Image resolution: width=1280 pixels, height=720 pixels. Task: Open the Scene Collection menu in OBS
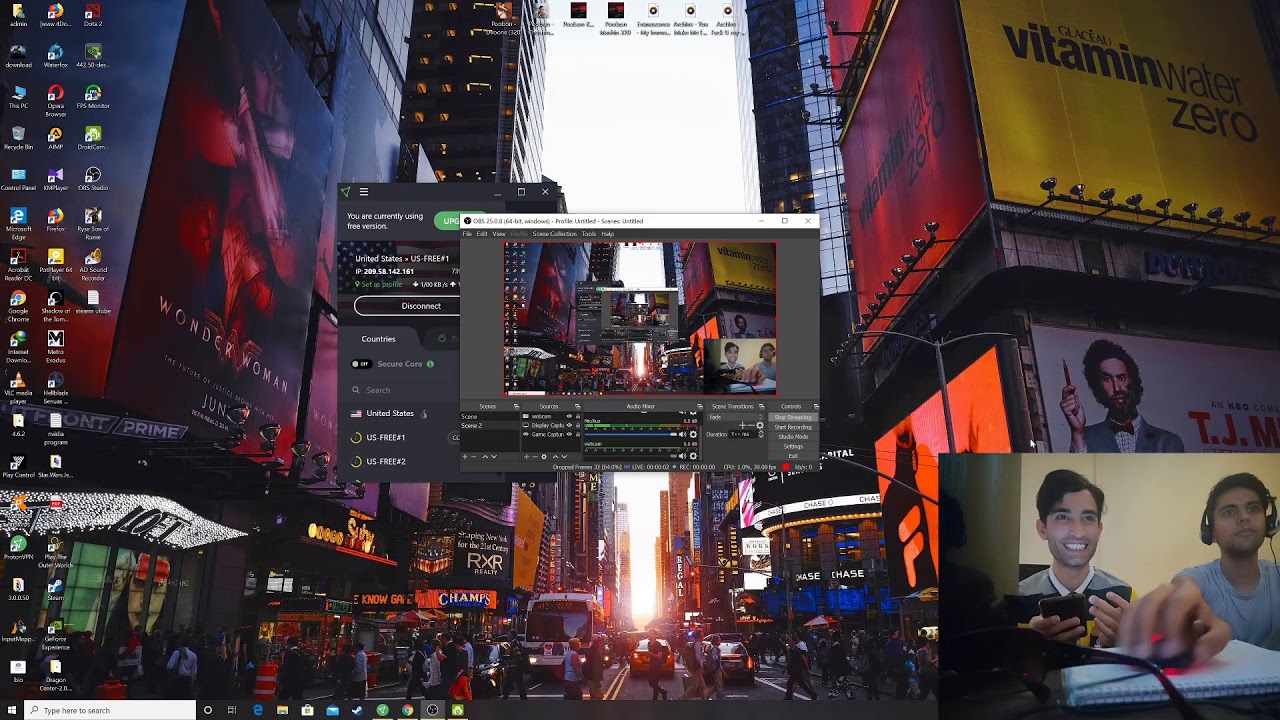coord(554,234)
